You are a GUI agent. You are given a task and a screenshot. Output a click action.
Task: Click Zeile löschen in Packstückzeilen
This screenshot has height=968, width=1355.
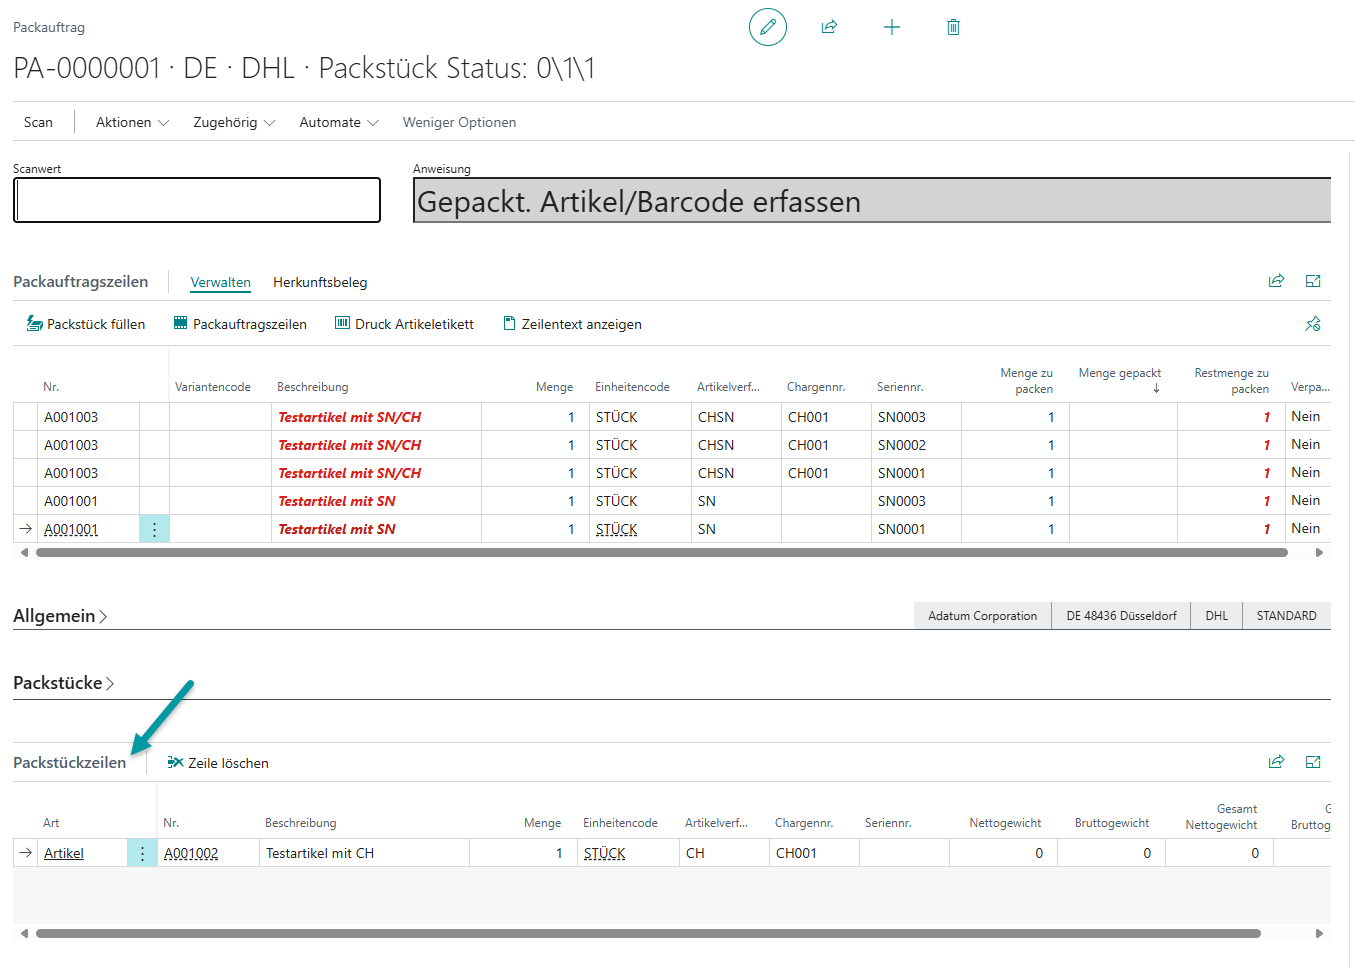(218, 763)
